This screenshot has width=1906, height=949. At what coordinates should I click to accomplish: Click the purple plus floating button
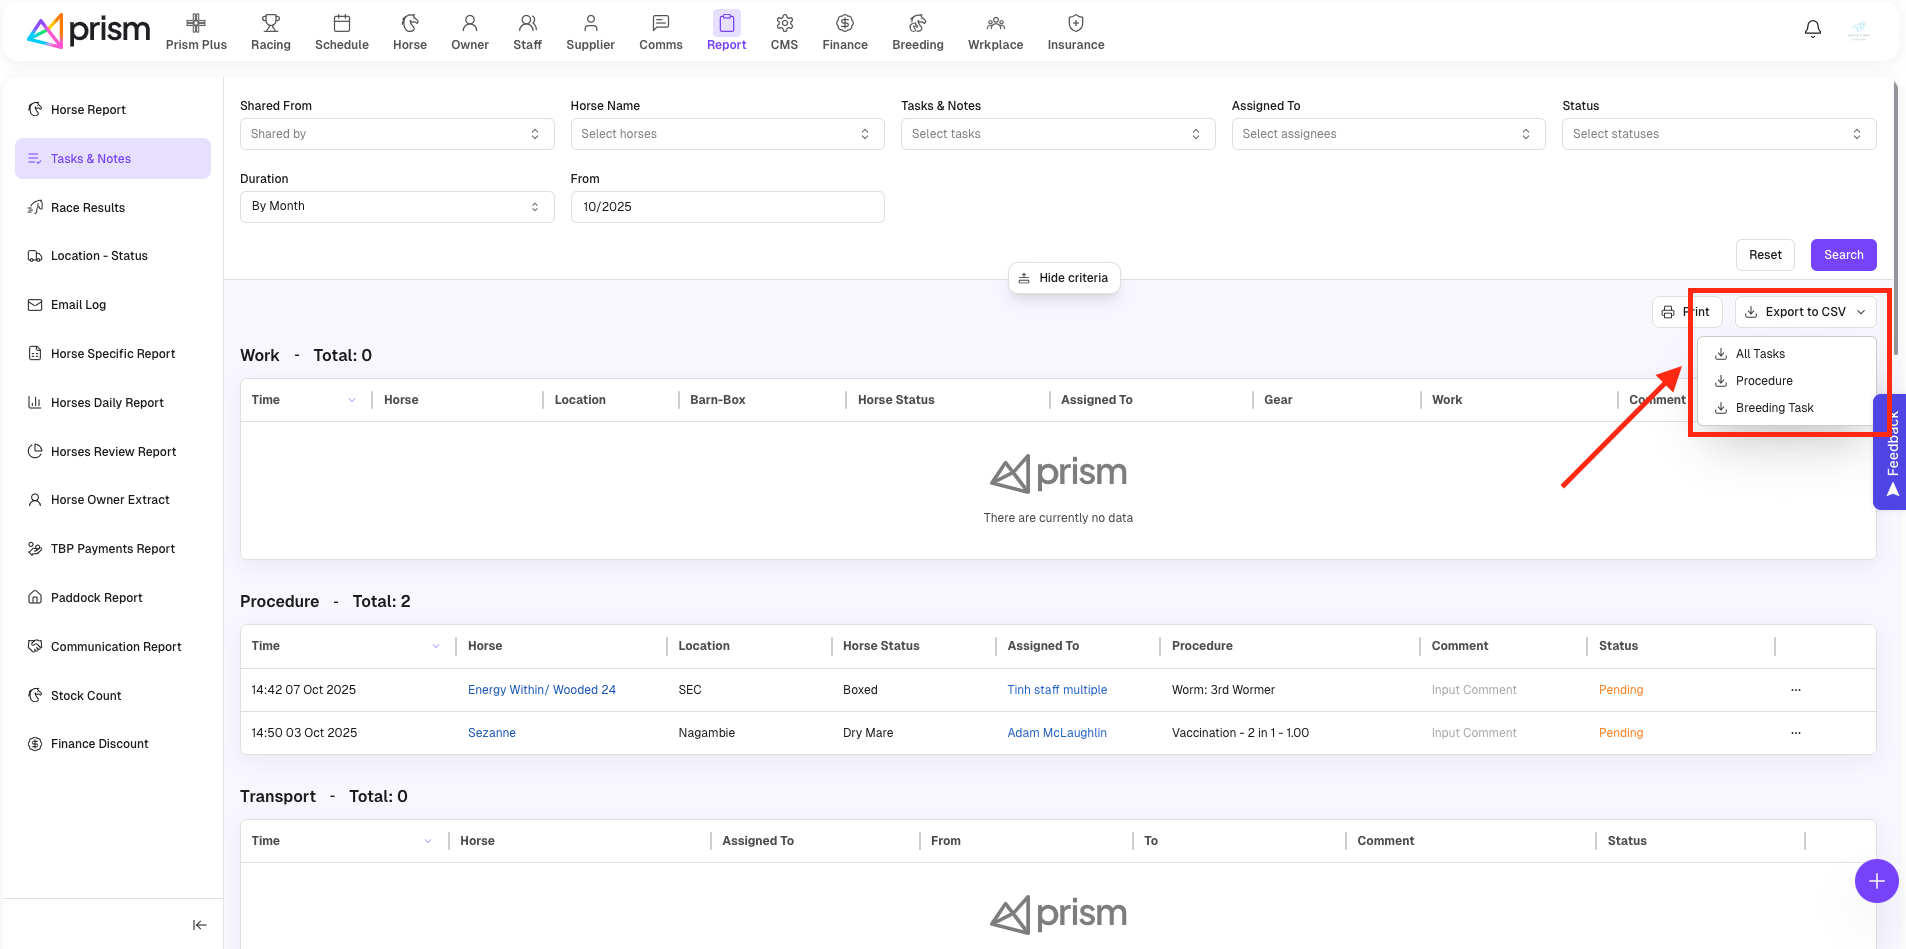(1876, 881)
